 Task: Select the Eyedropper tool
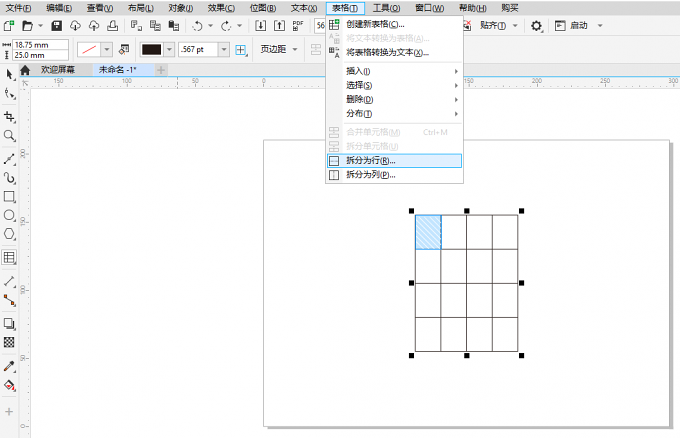pos(9,366)
